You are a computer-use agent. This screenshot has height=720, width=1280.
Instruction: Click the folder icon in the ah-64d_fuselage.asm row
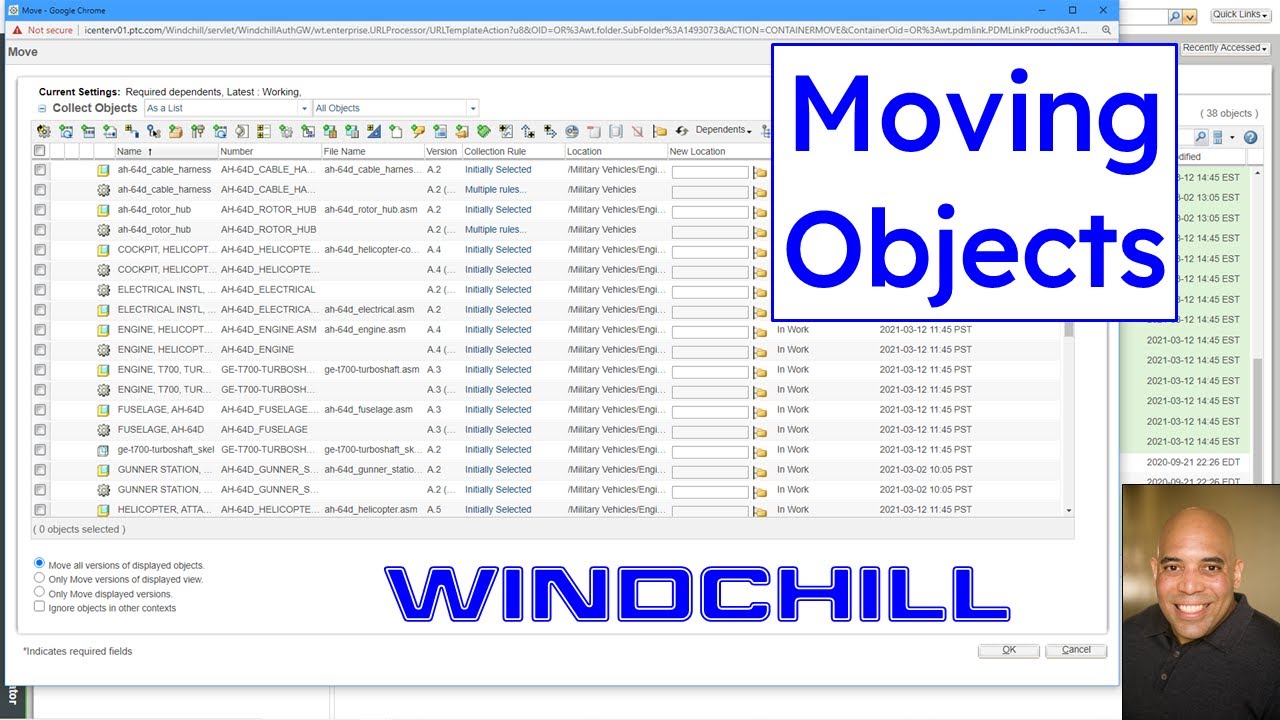[760, 412]
